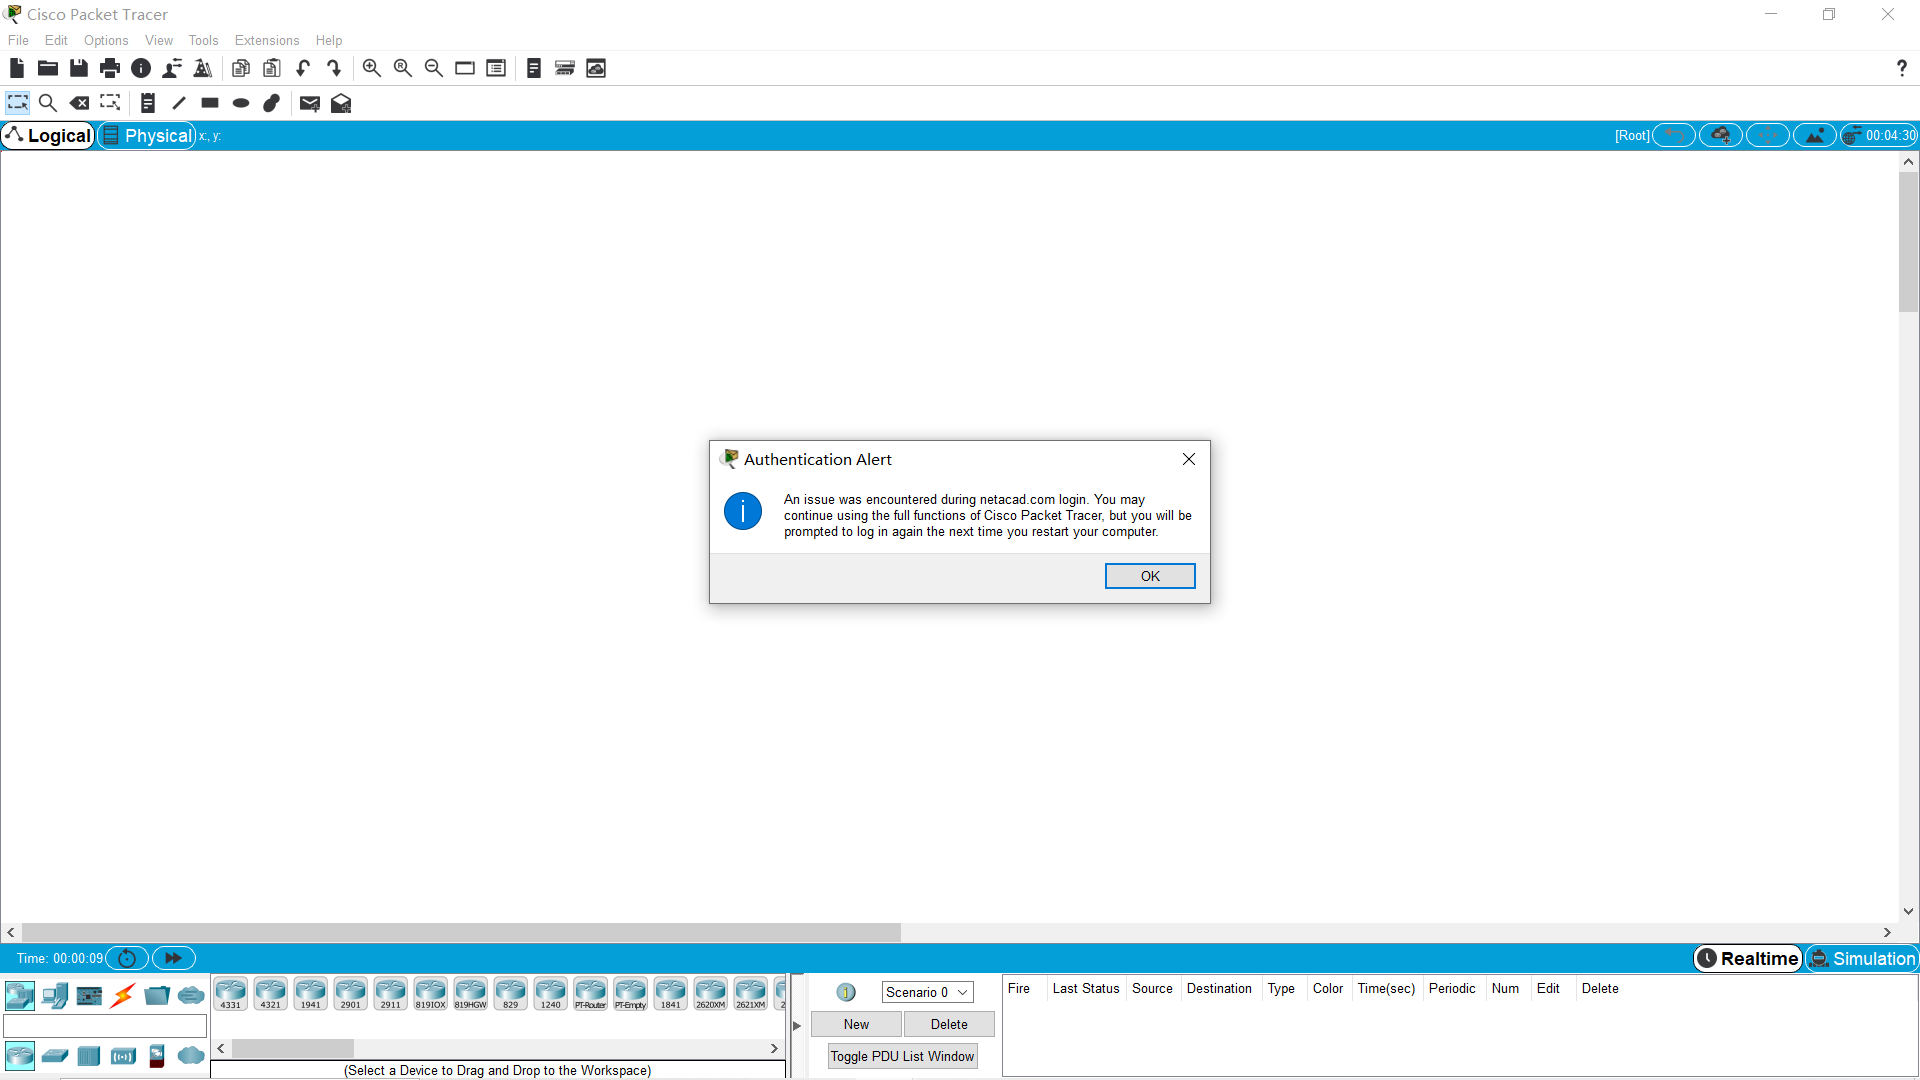1920x1080 pixels.
Task: Choose the Switches subcategory icon
Action: 55,1055
